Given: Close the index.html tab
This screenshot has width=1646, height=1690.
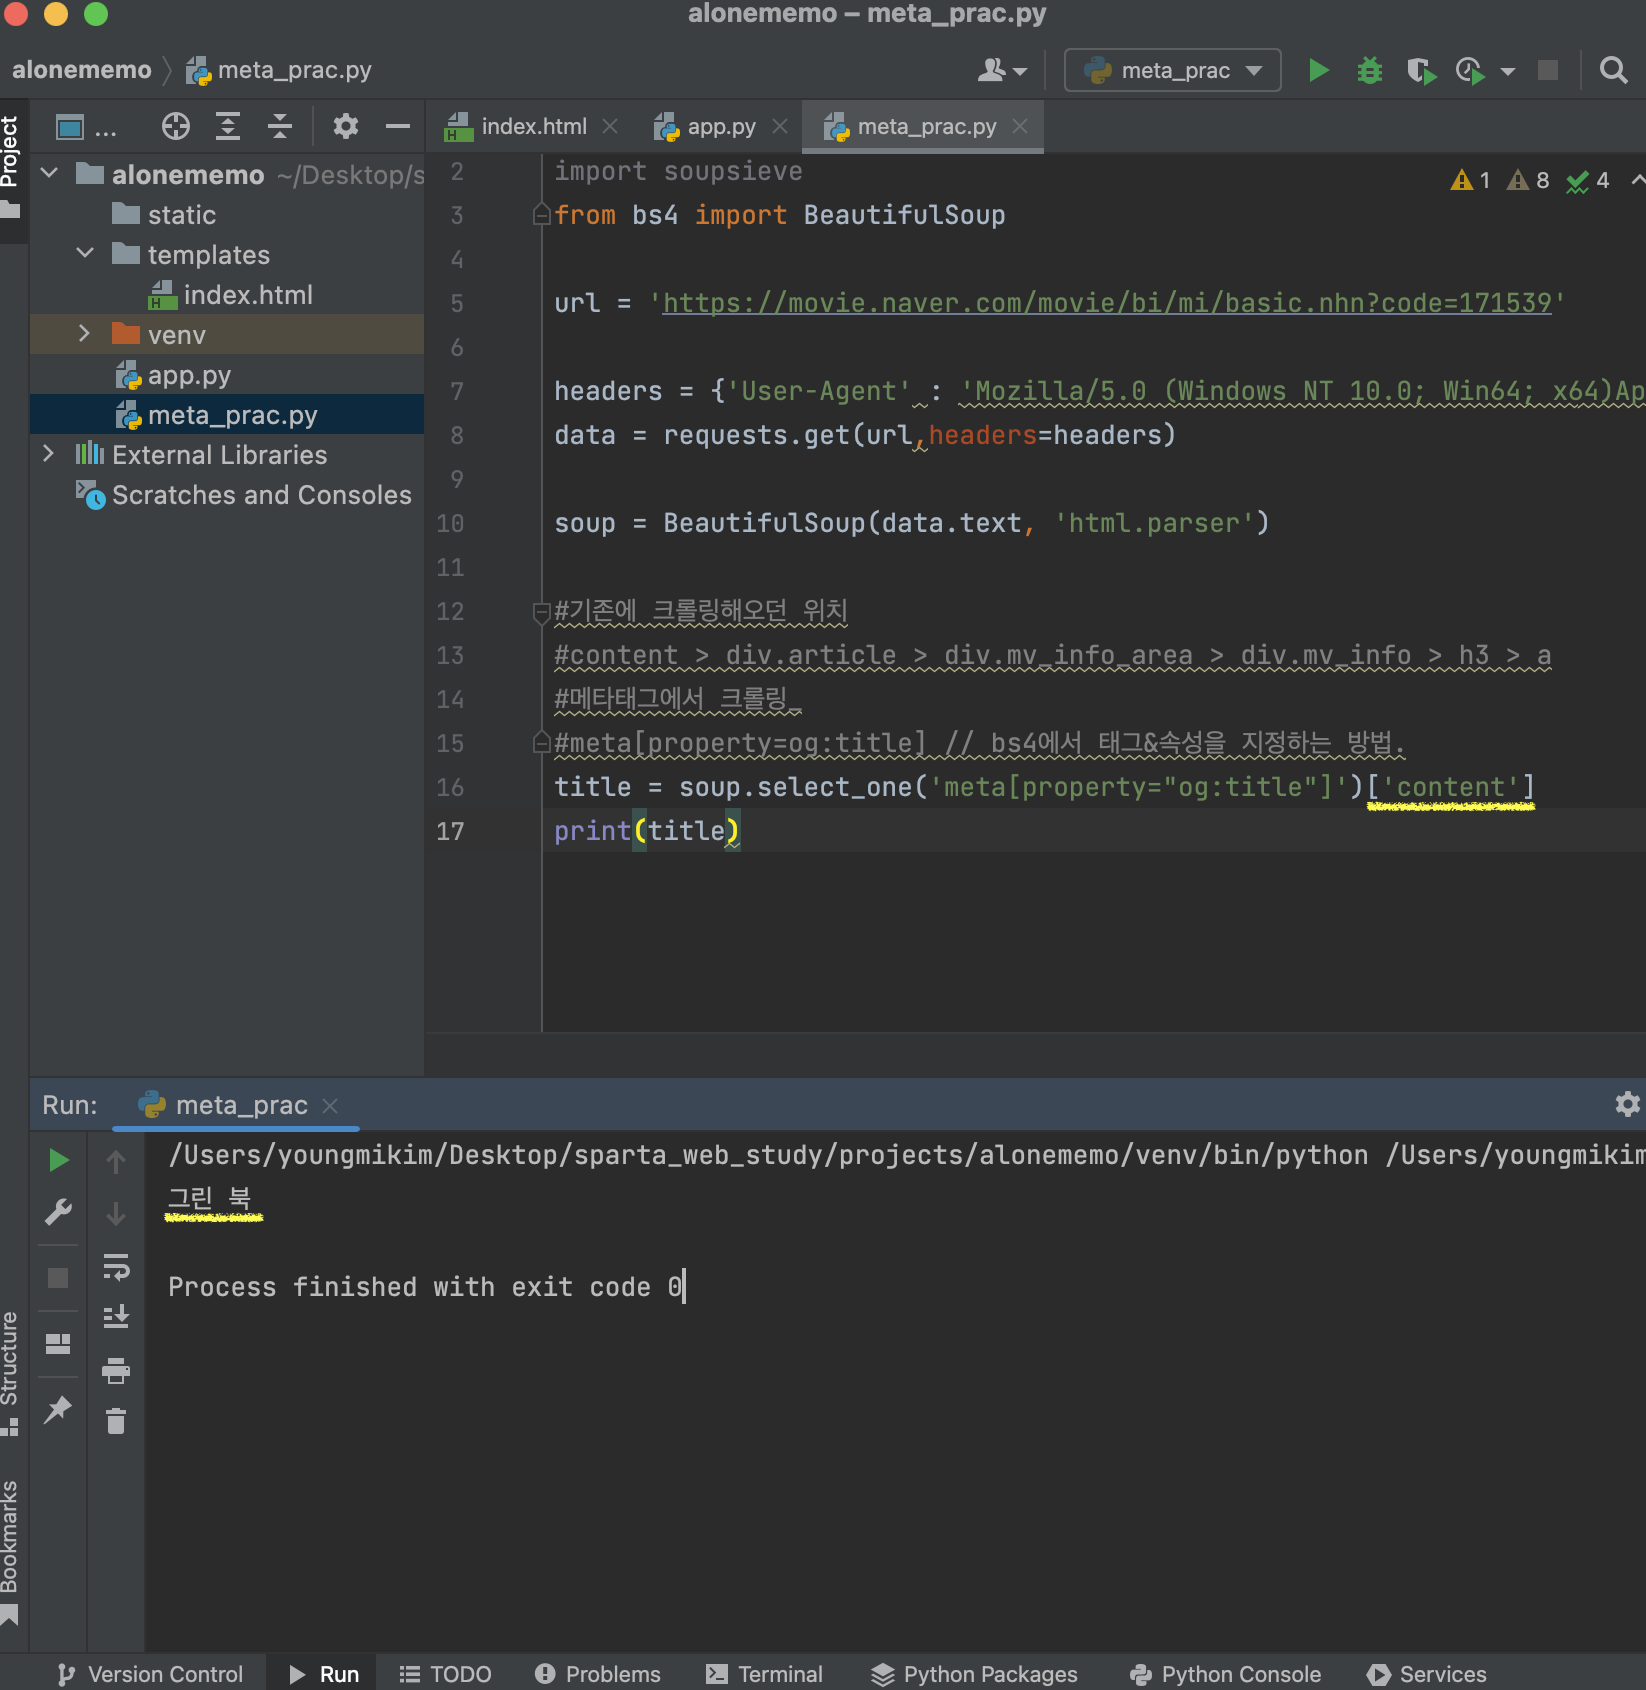Looking at the screenshot, I should (x=610, y=126).
